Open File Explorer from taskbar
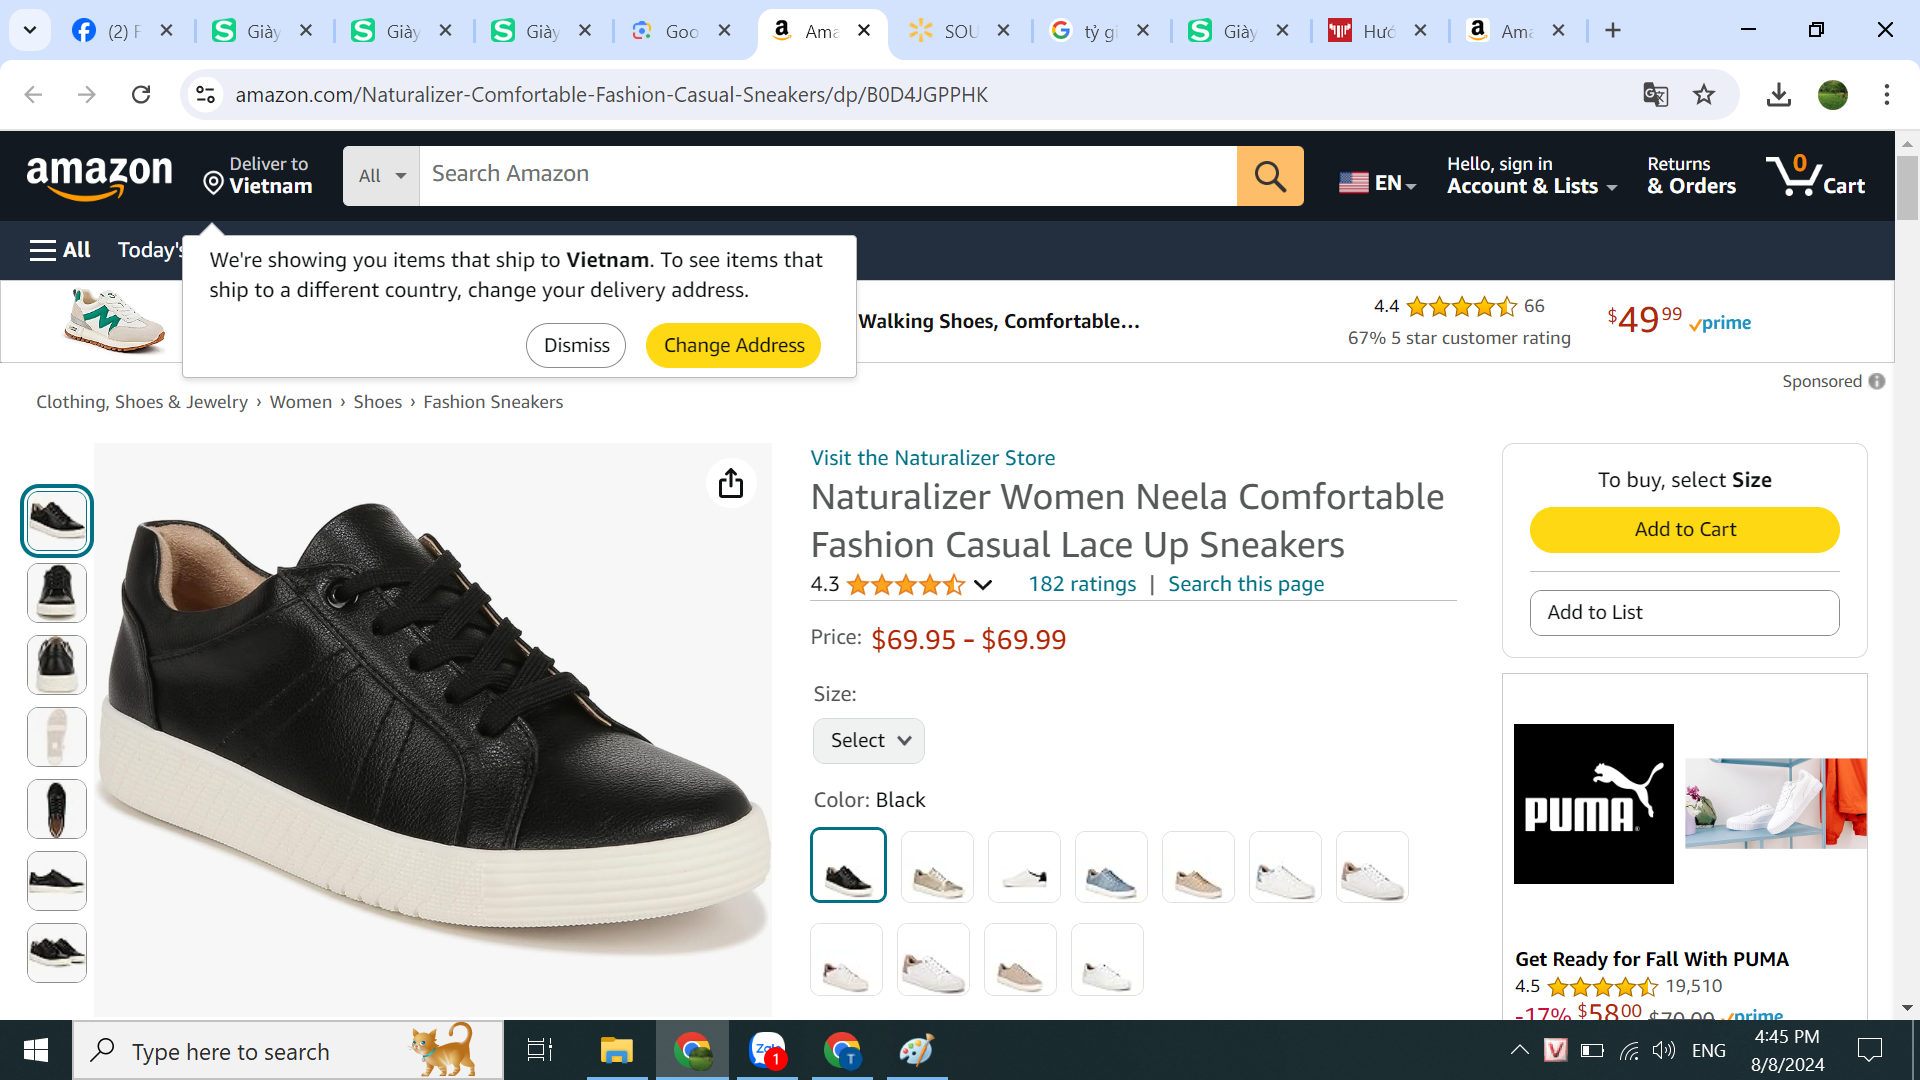 pyautogui.click(x=616, y=1050)
